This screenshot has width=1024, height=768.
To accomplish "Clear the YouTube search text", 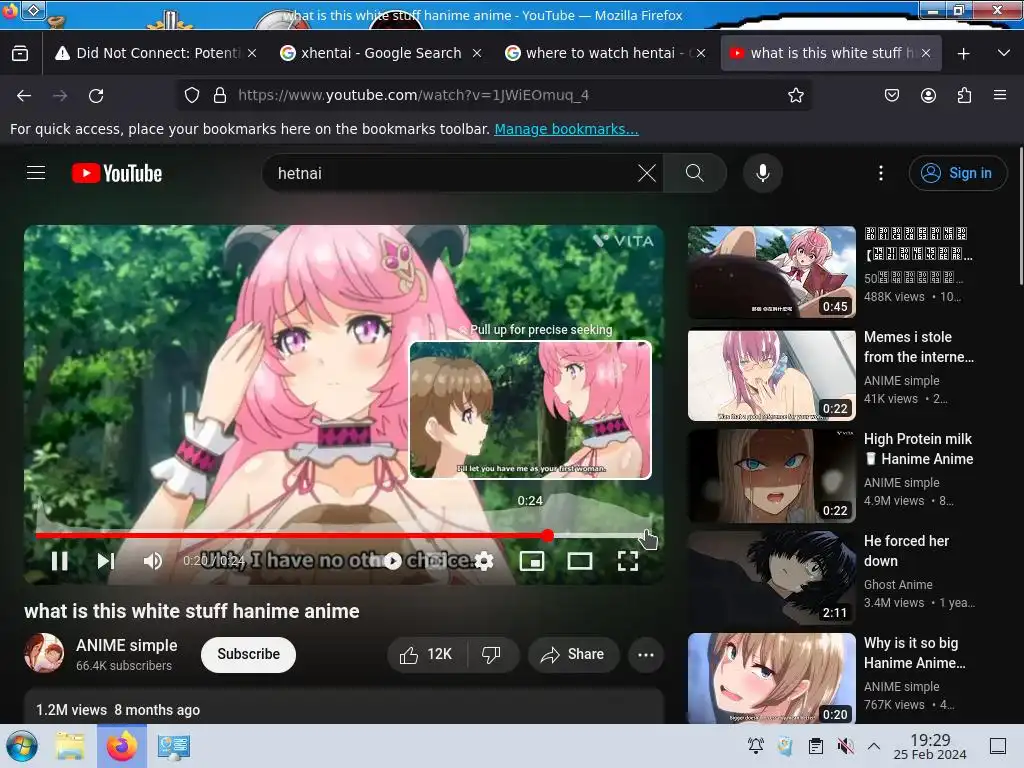I will click(x=647, y=173).
